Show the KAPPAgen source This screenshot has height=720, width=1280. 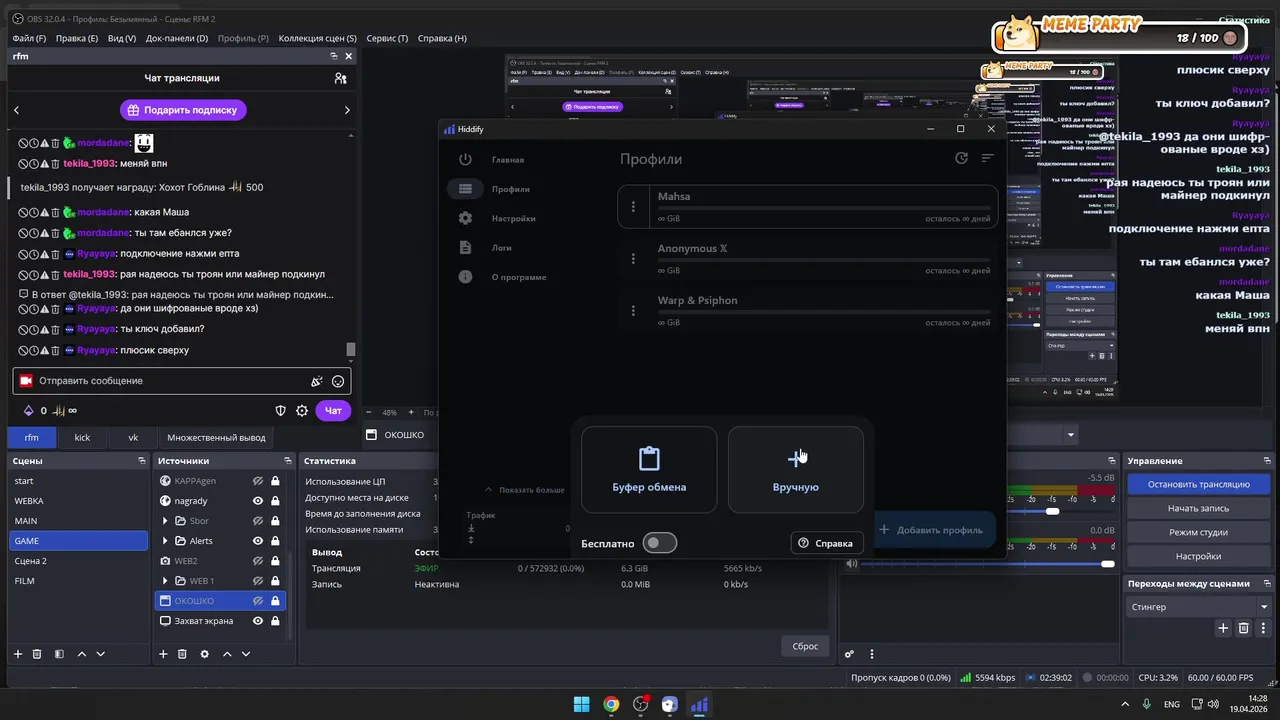(258, 481)
